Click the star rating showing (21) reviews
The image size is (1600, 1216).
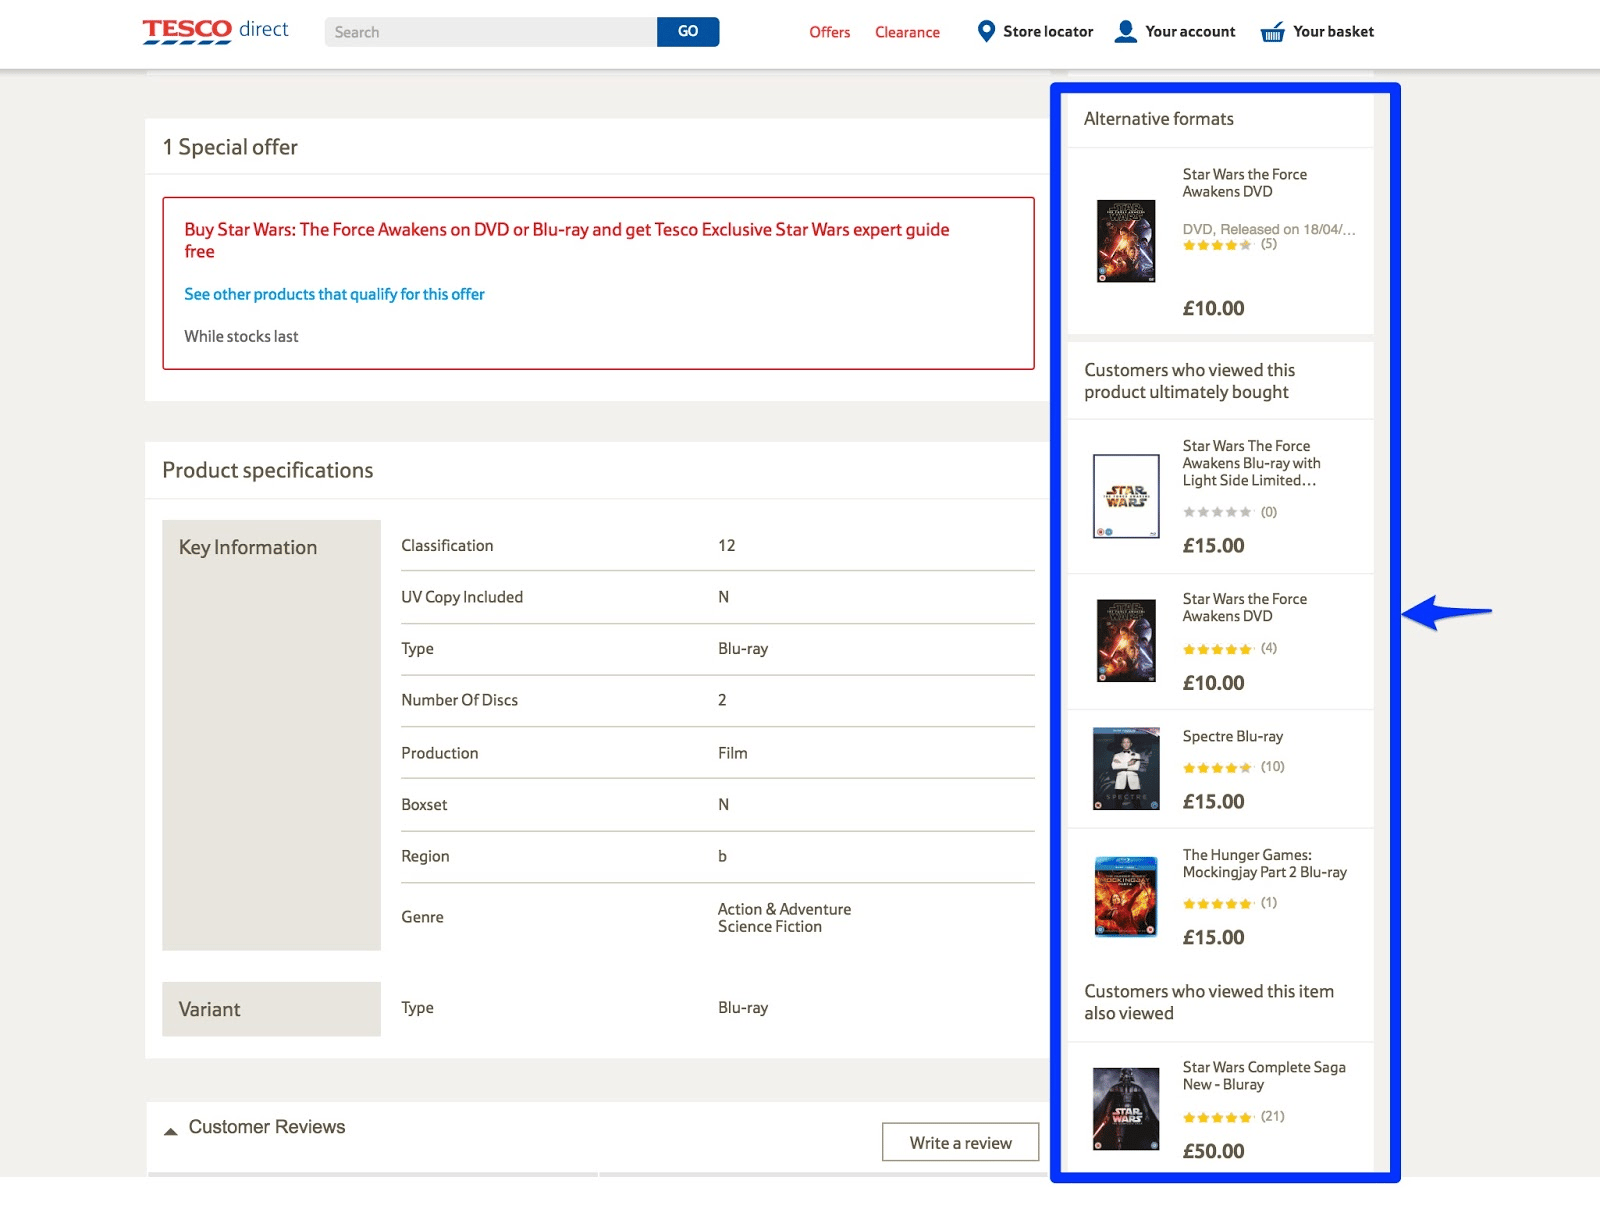point(1217,1117)
